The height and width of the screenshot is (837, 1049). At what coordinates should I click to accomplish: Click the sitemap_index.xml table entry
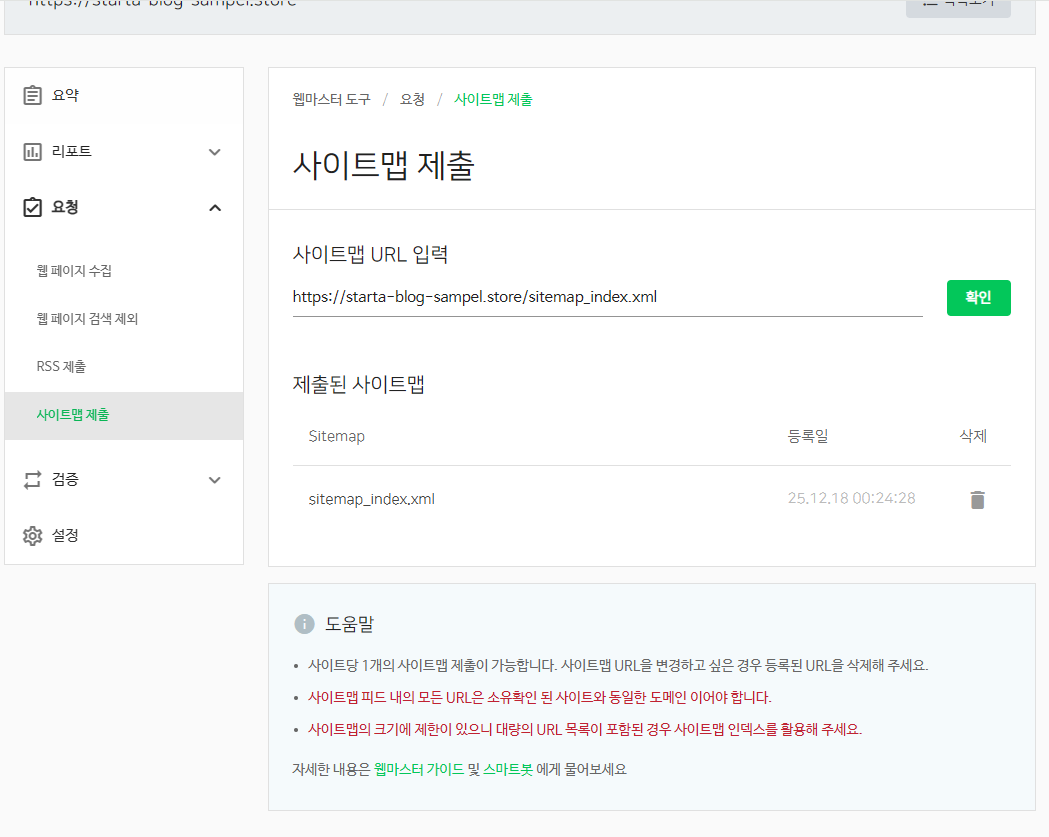click(x=371, y=499)
